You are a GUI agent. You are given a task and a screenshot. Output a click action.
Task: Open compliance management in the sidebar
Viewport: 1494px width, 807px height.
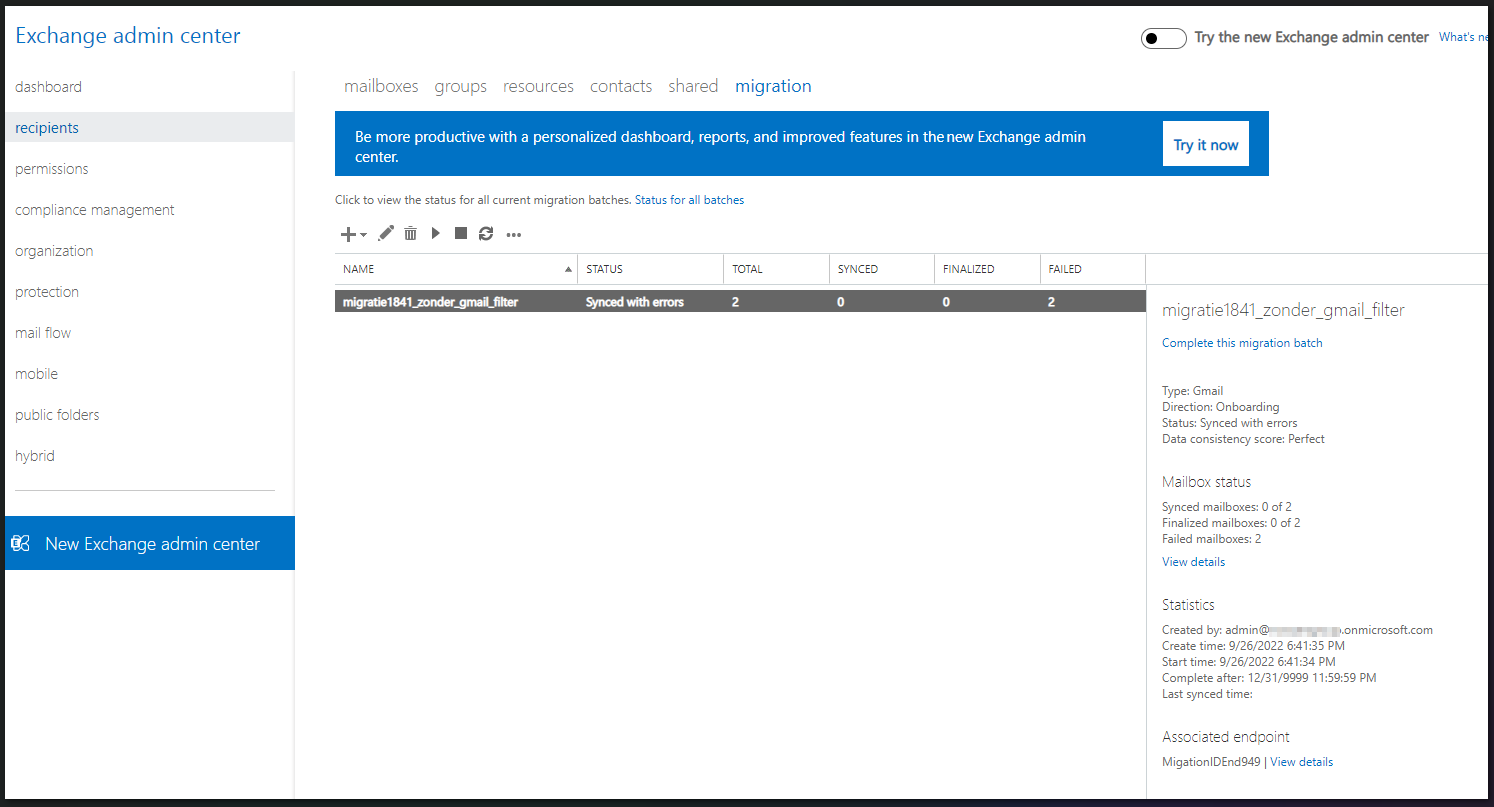tap(95, 210)
